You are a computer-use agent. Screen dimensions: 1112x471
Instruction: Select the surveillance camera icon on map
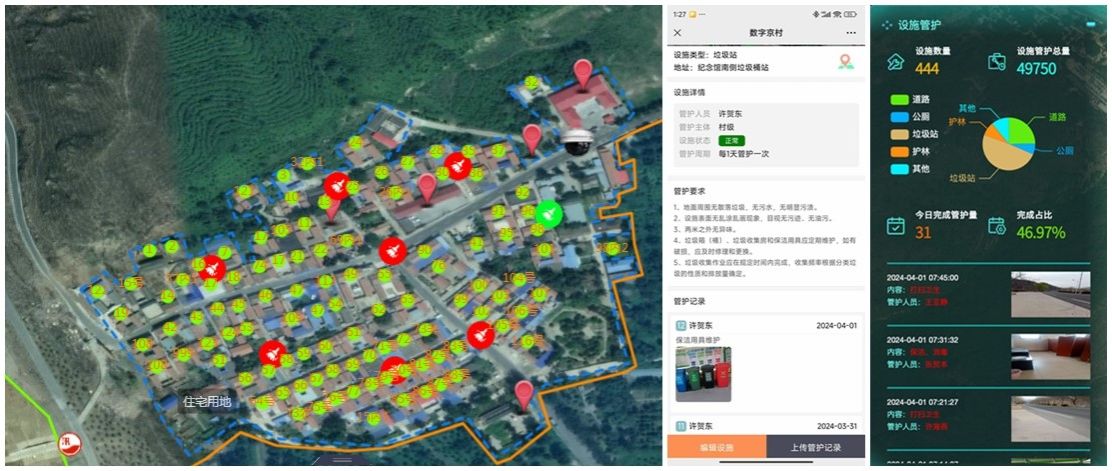click(x=577, y=143)
